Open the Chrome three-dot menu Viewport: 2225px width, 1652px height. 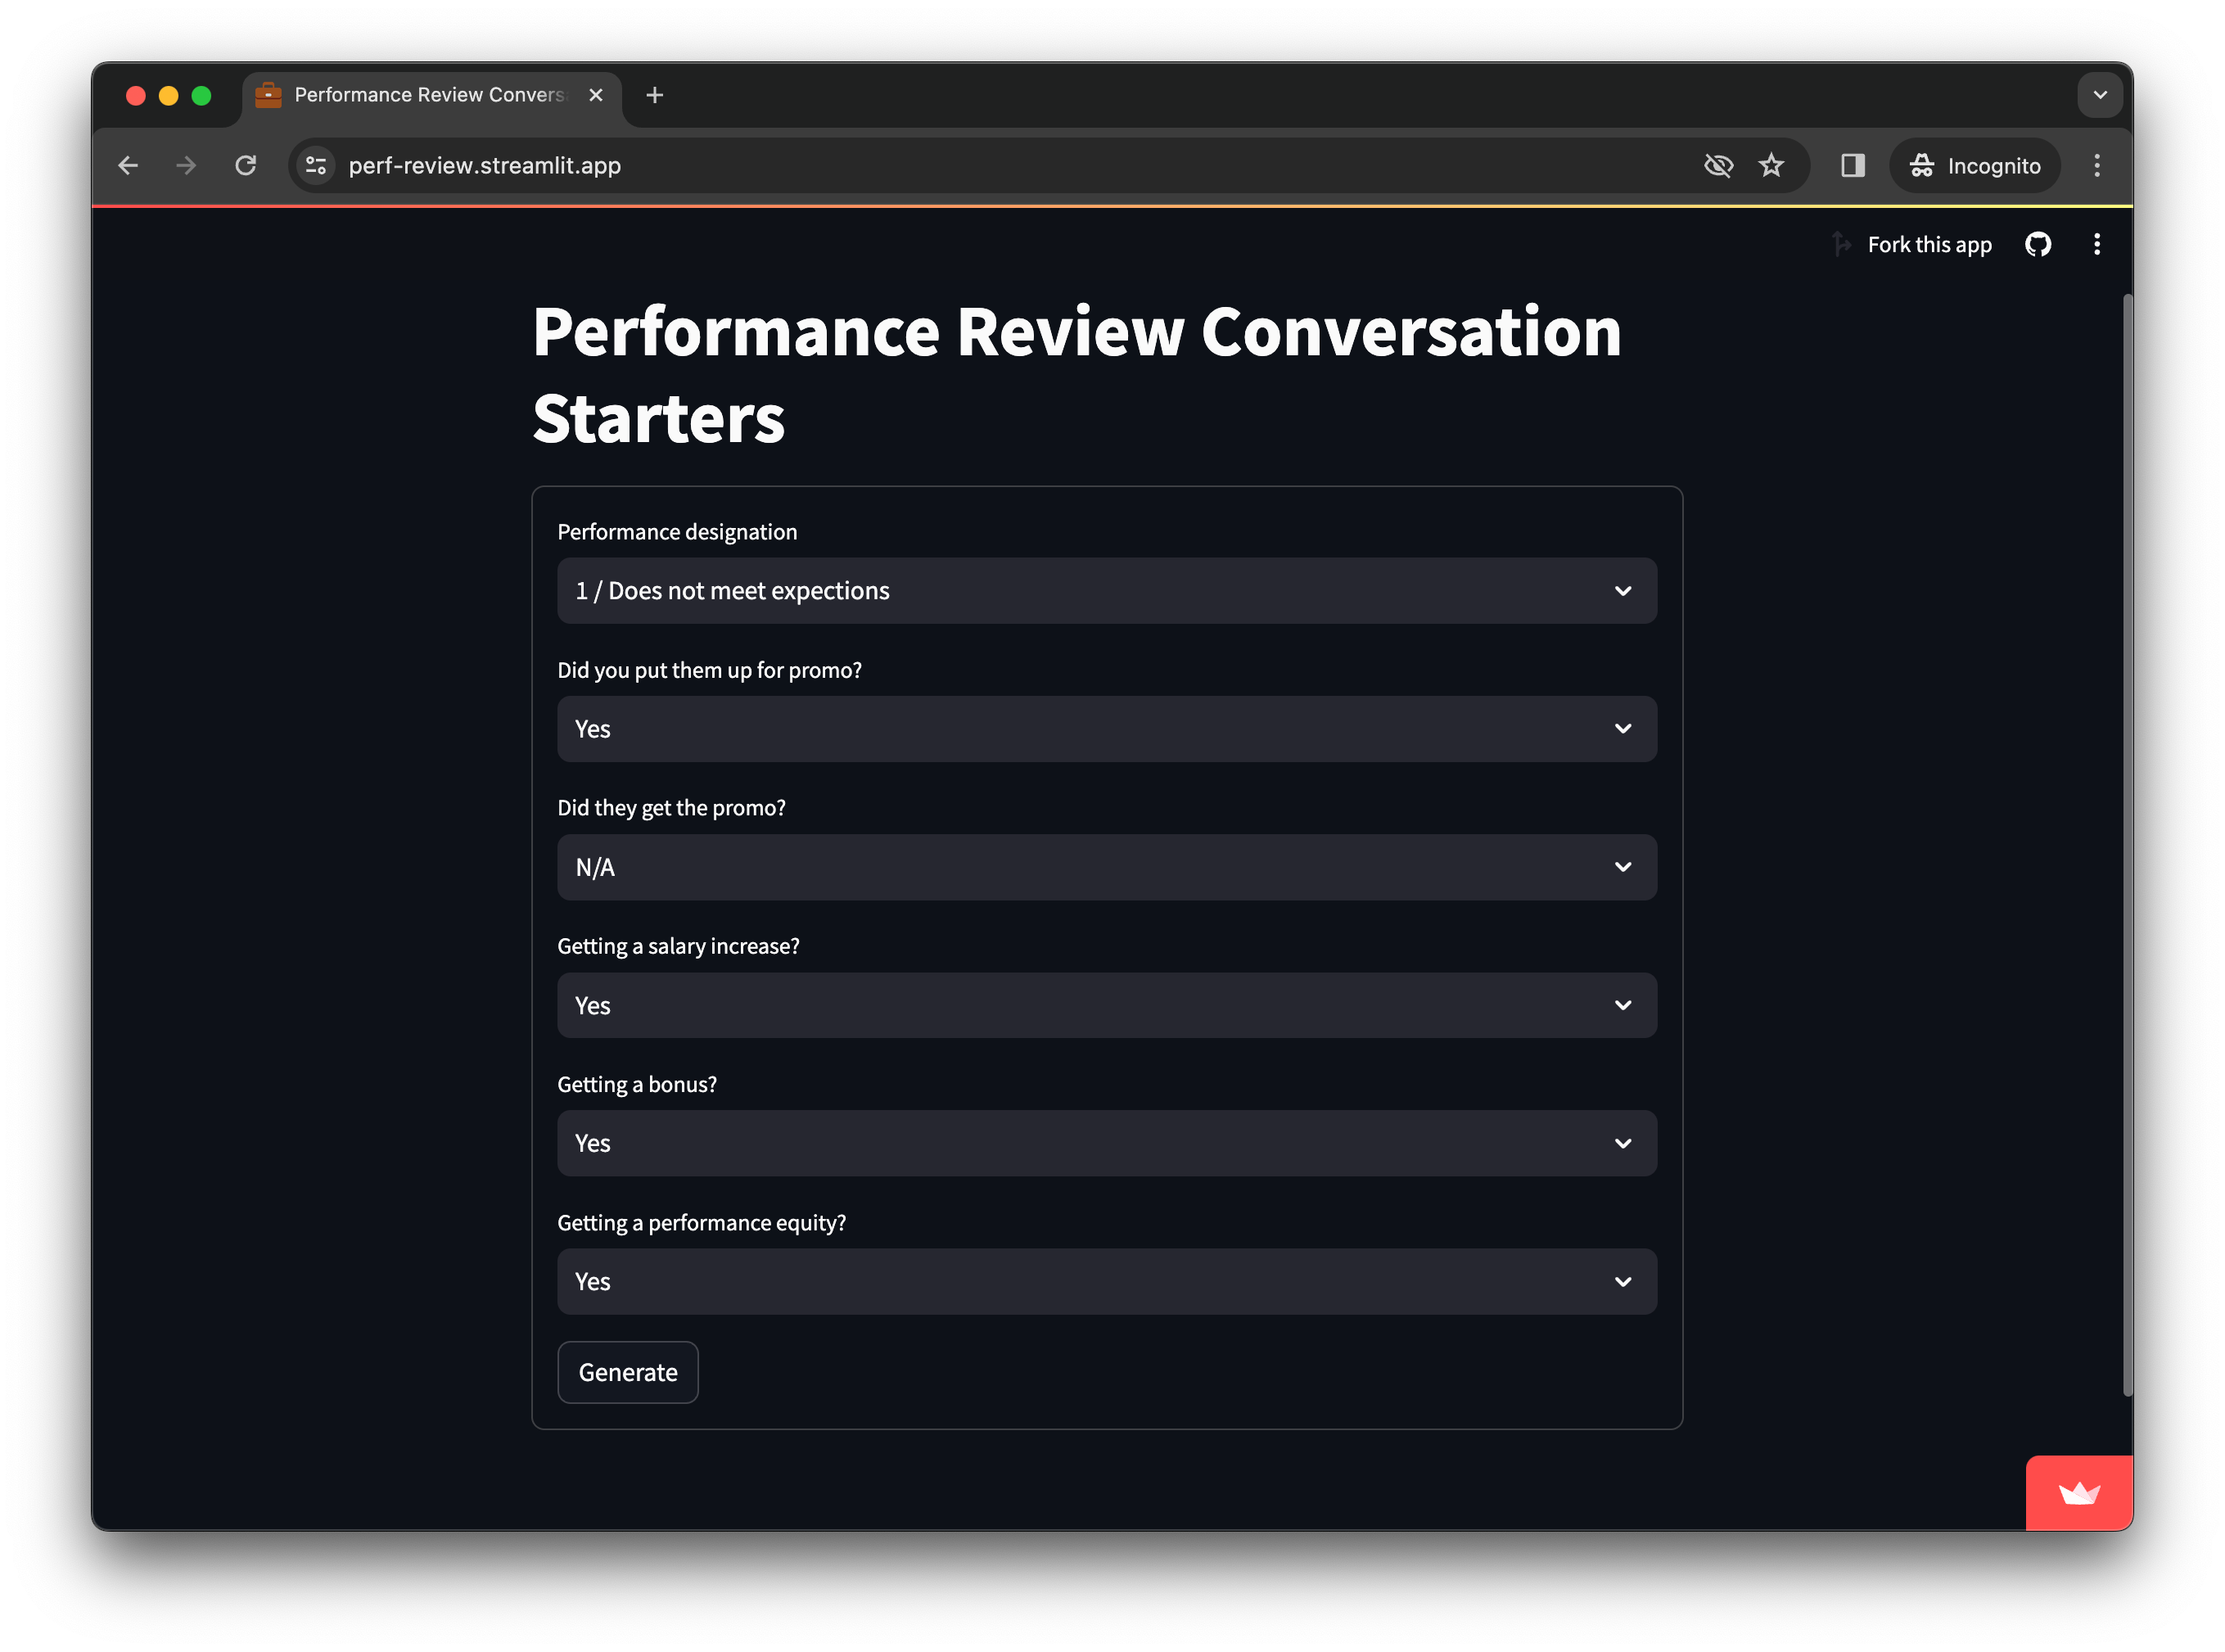[x=2097, y=165]
